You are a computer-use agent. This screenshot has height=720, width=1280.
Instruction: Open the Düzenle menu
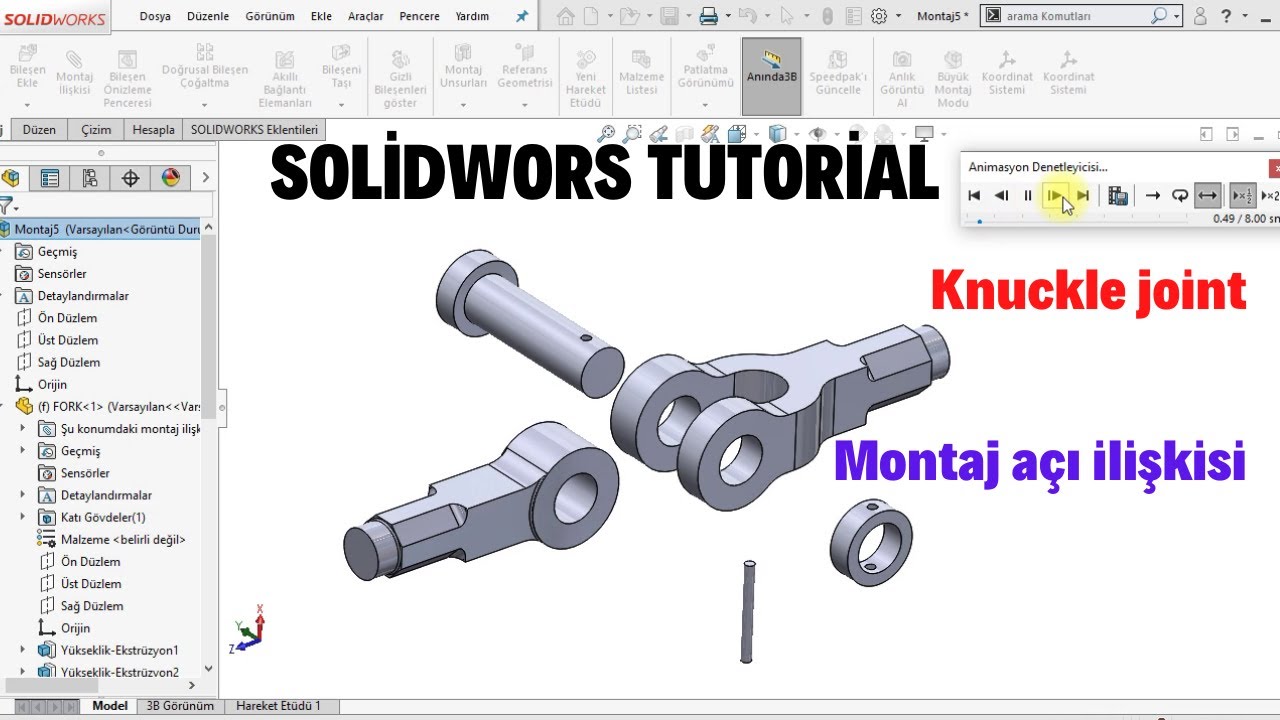208,16
